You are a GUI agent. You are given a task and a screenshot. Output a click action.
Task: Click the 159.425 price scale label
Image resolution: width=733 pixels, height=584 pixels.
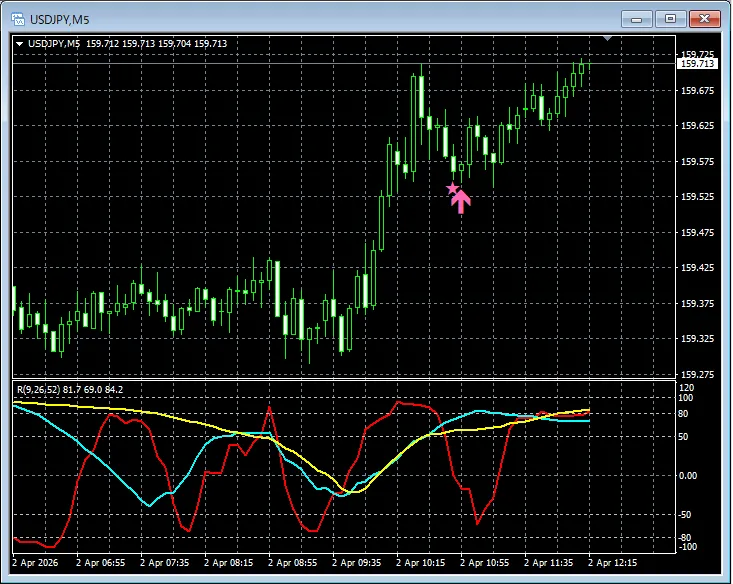click(x=697, y=268)
